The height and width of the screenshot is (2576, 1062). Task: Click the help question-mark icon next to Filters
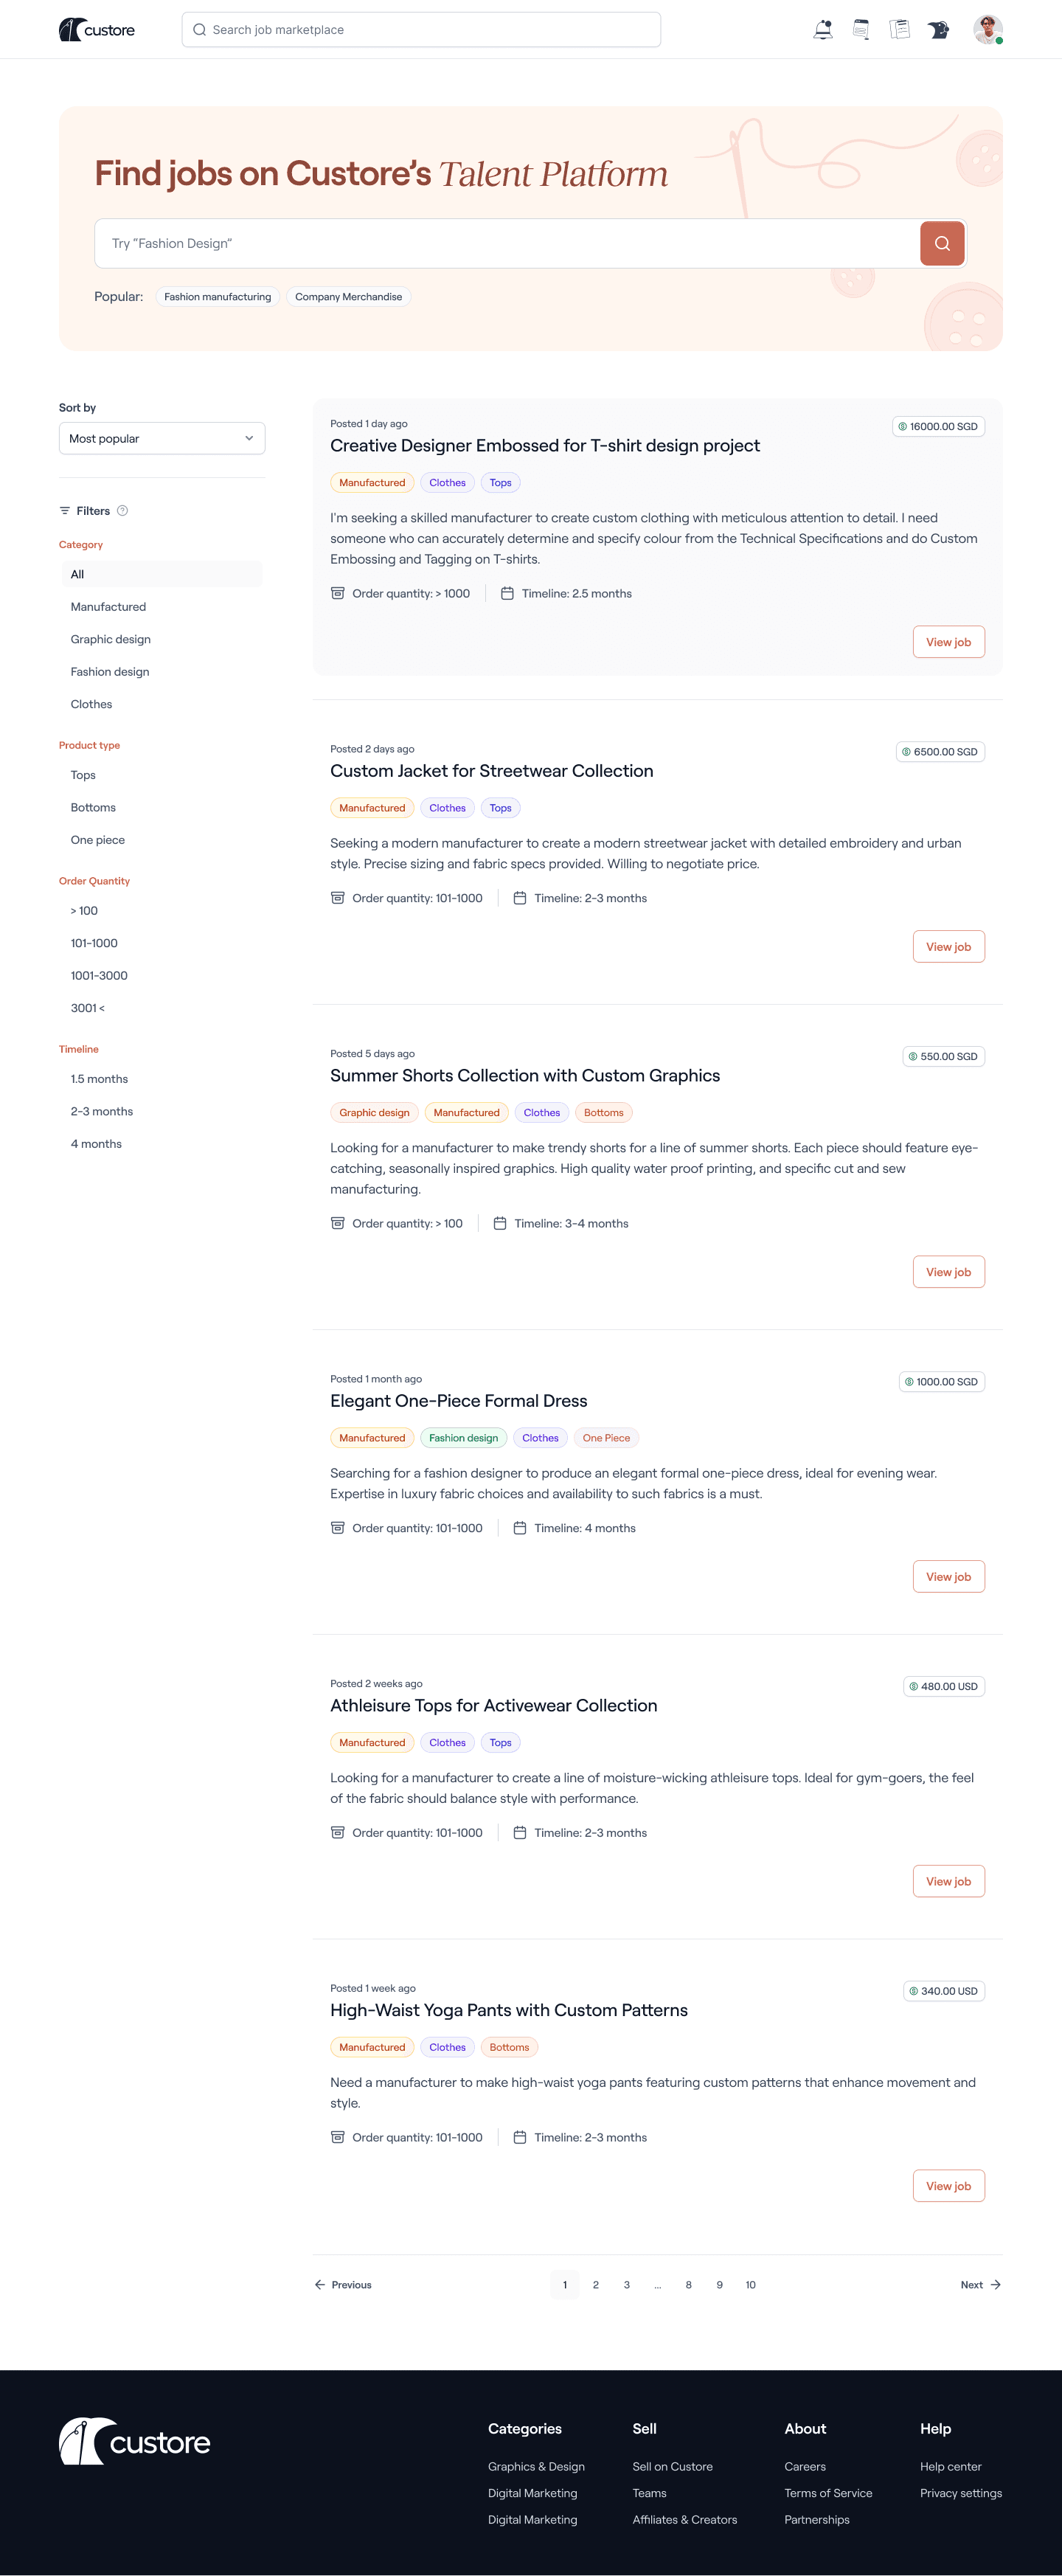(124, 510)
